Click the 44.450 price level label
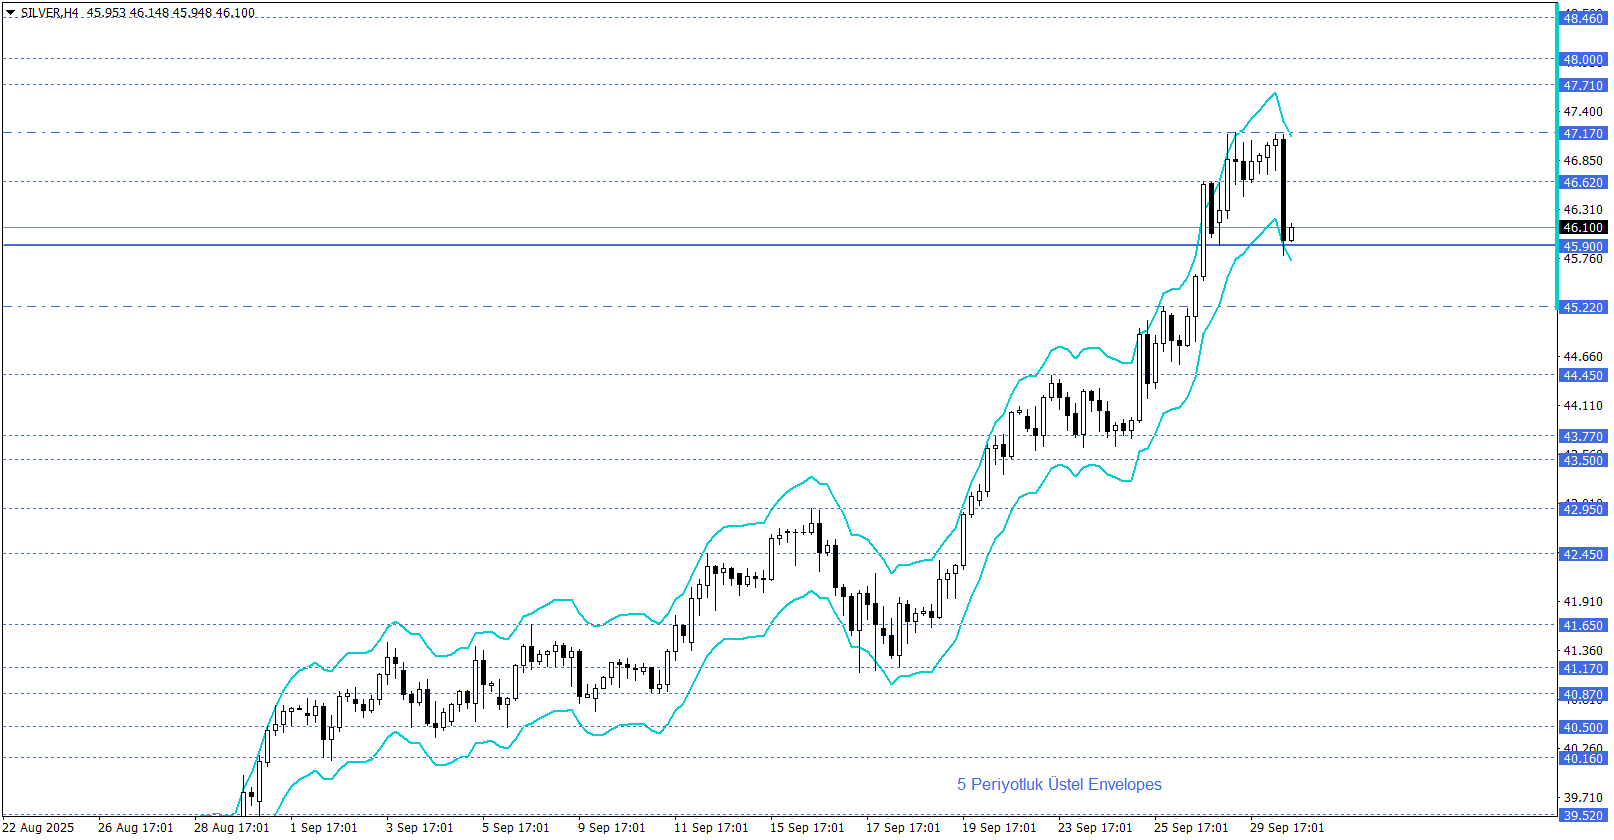 [1583, 376]
